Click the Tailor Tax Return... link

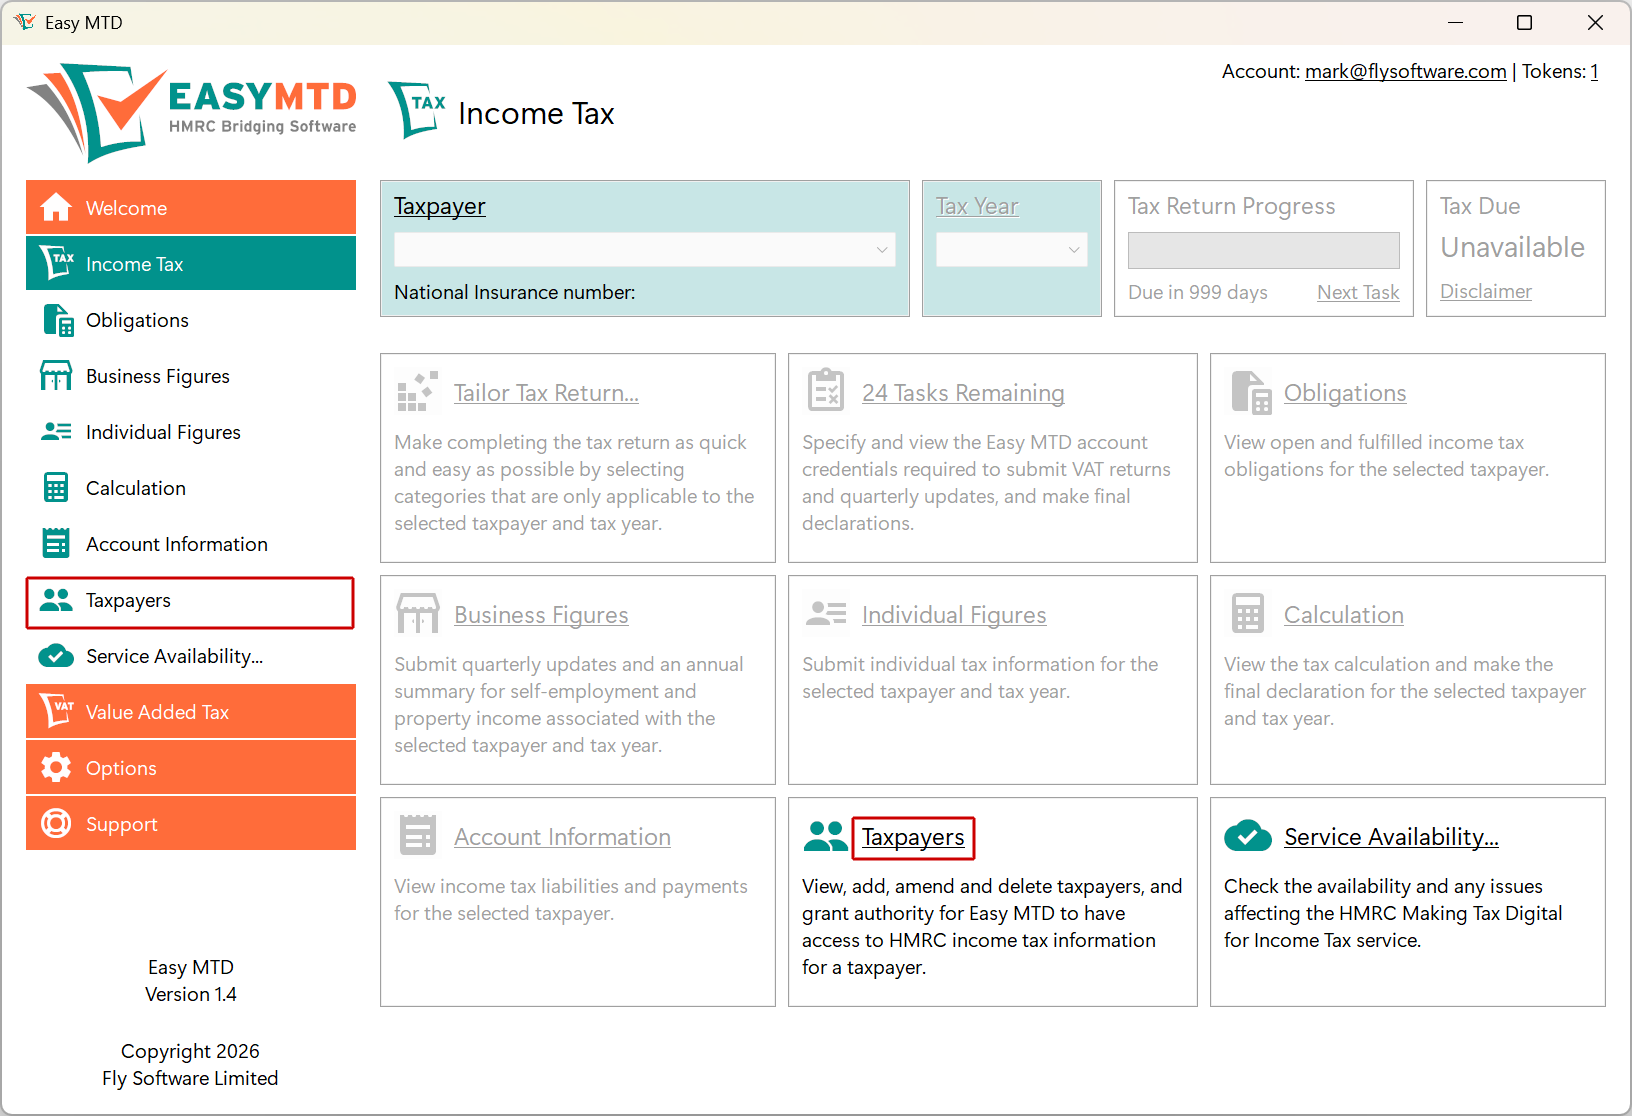coord(546,393)
